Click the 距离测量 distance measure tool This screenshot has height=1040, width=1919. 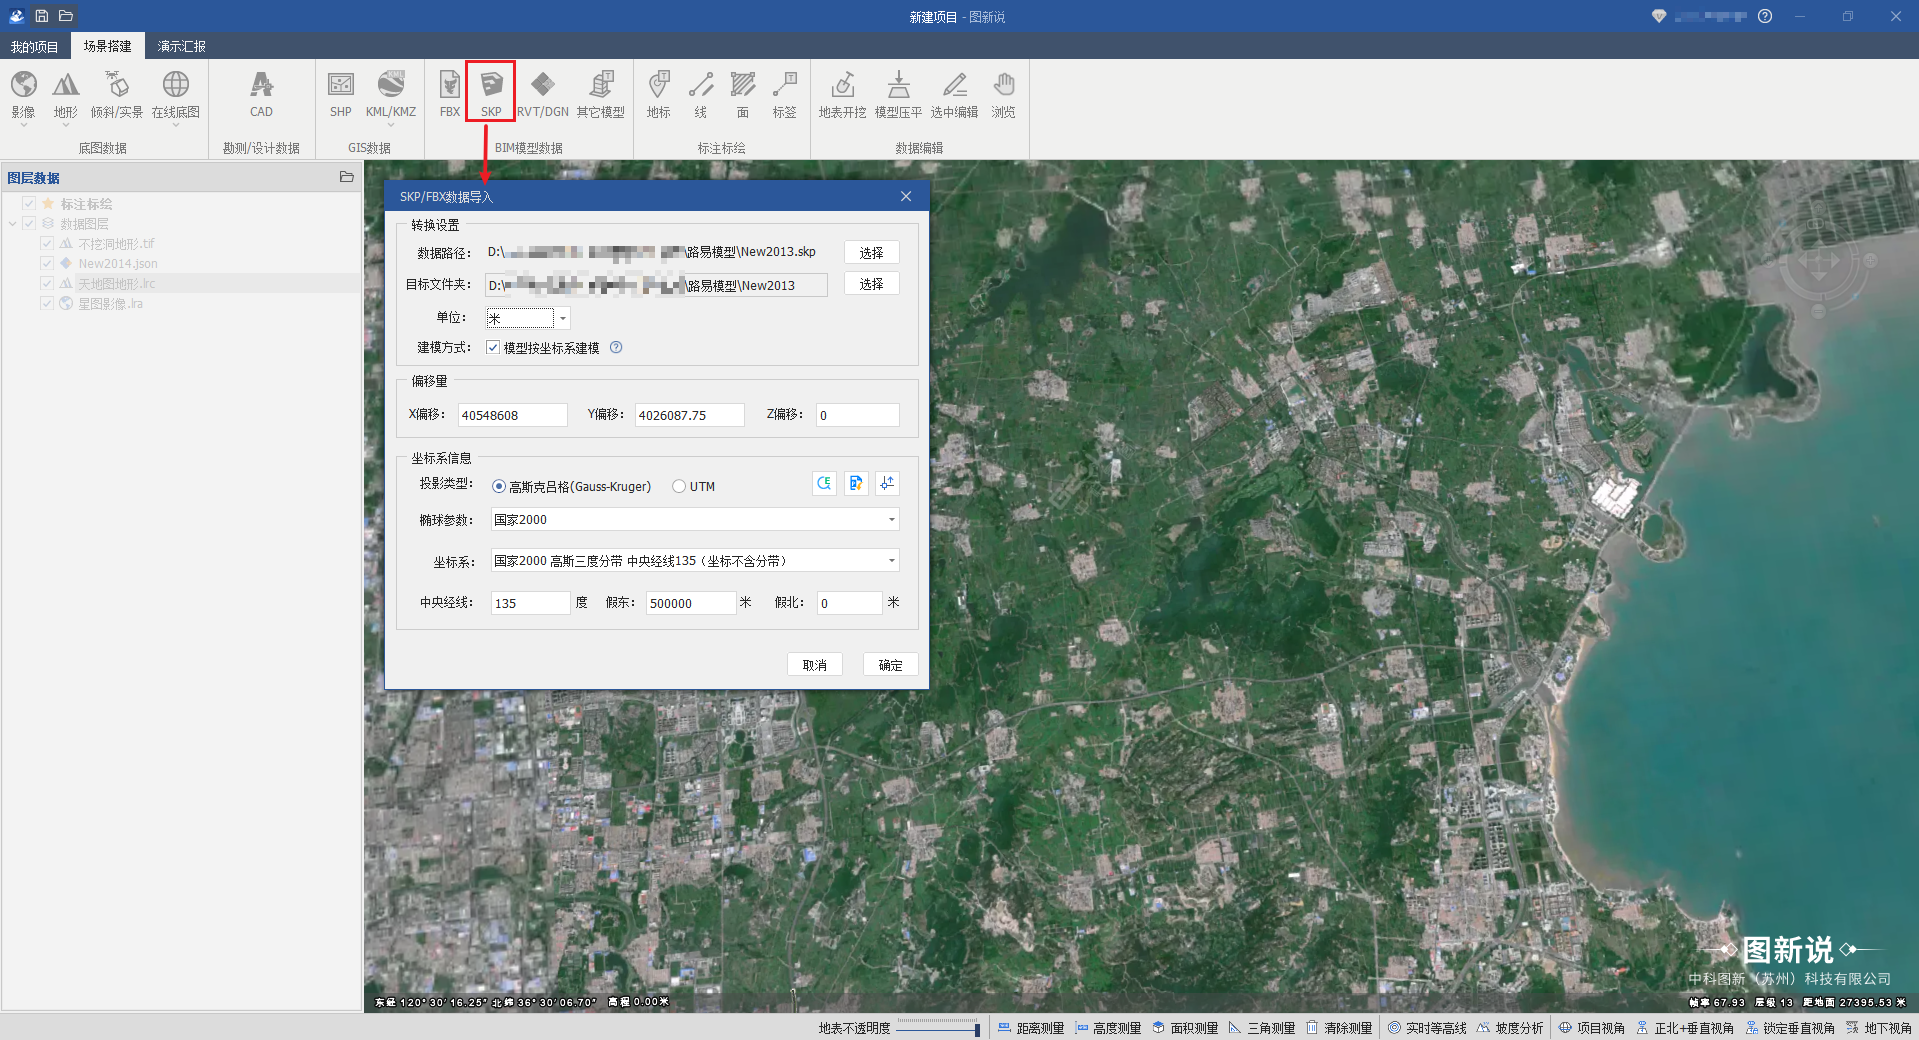click(x=1031, y=1028)
